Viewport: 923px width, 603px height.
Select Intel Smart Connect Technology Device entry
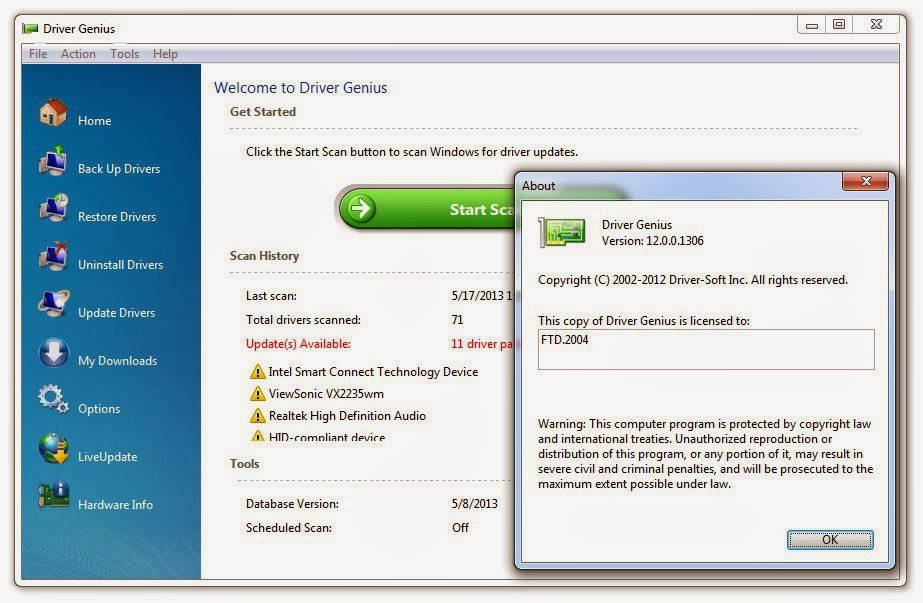373,372
